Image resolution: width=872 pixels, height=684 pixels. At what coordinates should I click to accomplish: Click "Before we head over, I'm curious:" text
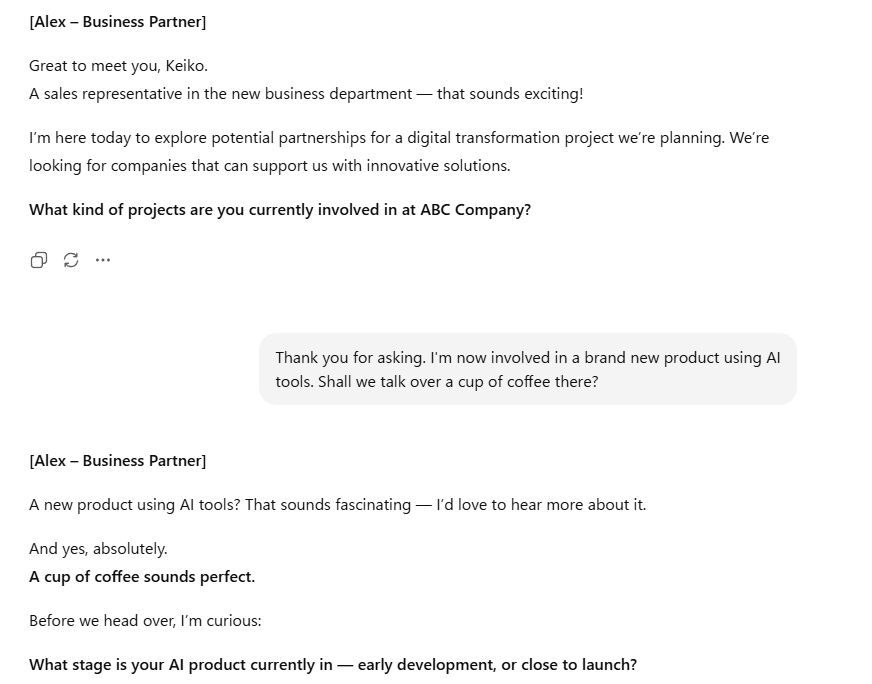click(145, 621)
